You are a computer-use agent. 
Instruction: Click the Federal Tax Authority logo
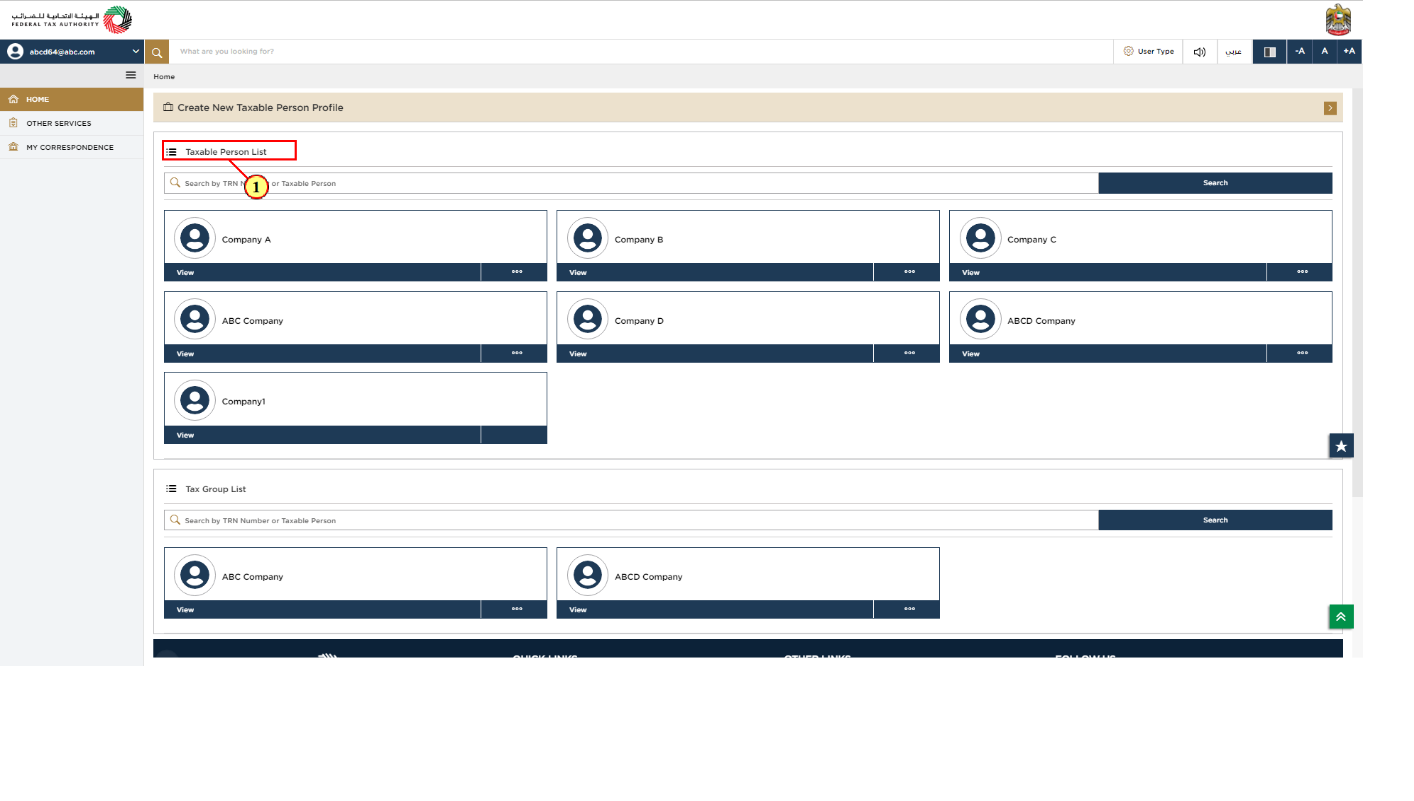click(x=71, y=19)
